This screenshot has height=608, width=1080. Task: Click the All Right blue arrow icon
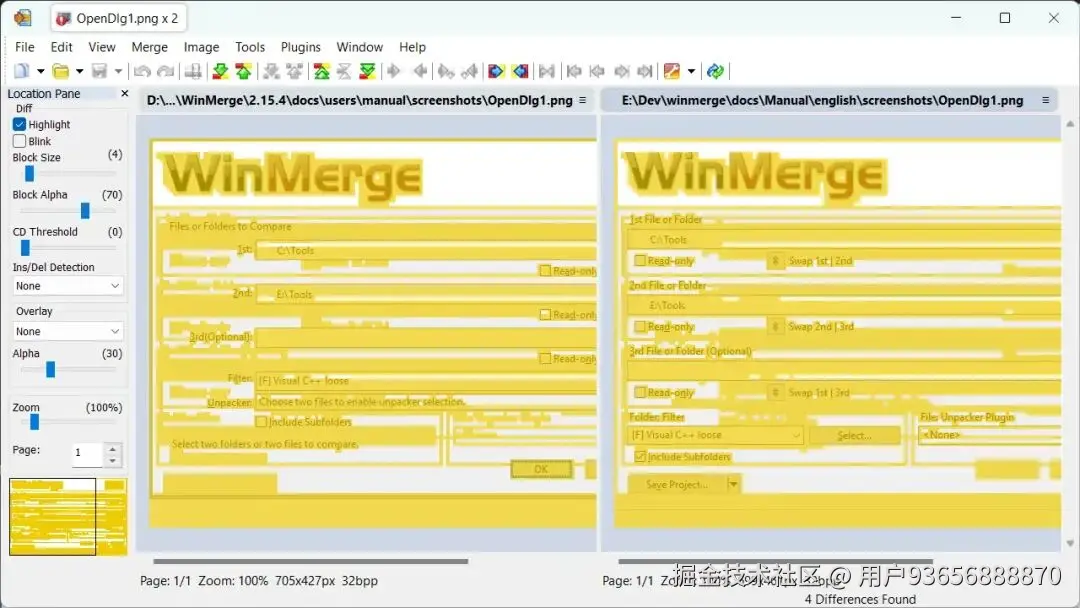click(x=495, y=71)
